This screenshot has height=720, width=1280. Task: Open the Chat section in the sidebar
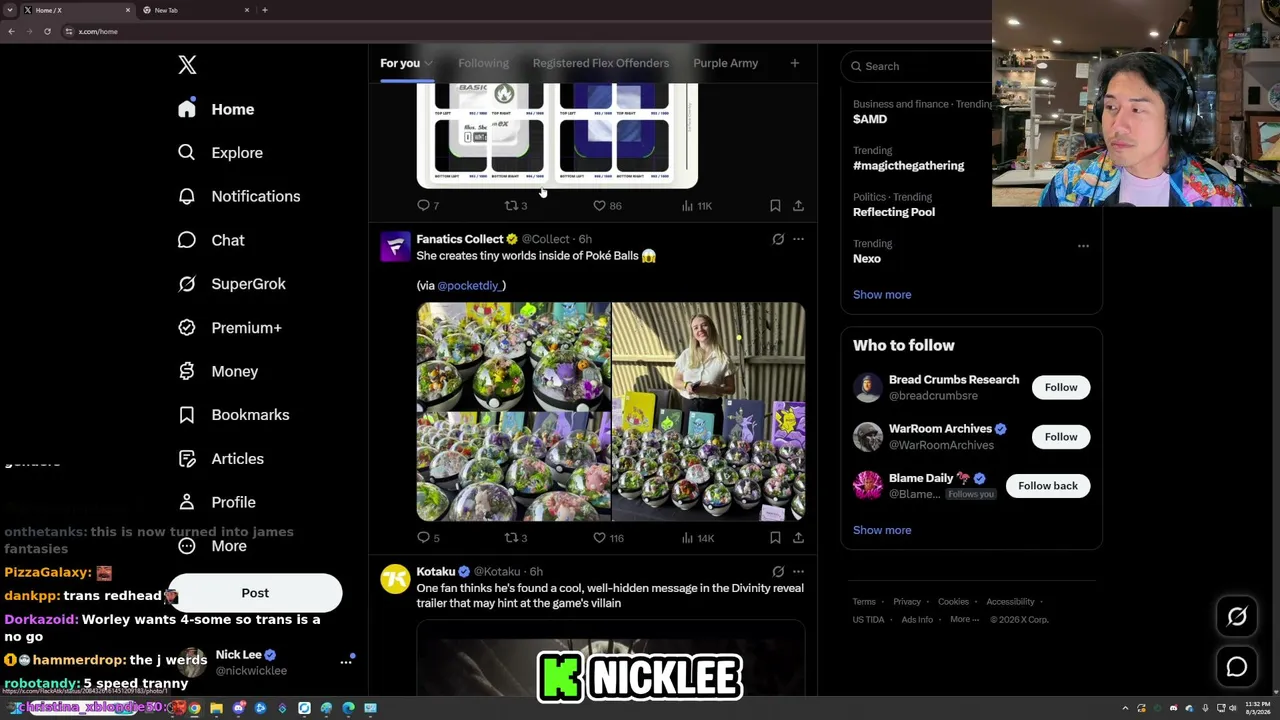(210, 240)
